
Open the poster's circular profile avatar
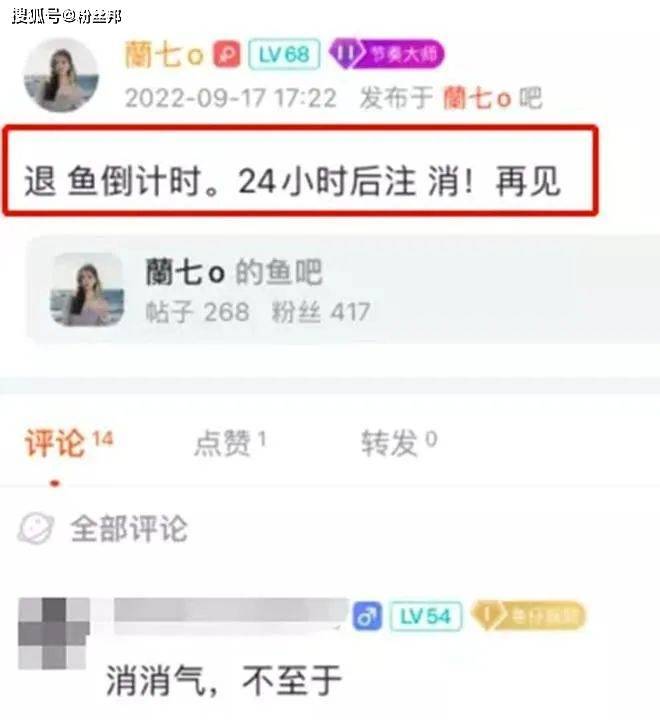(61, 75)
